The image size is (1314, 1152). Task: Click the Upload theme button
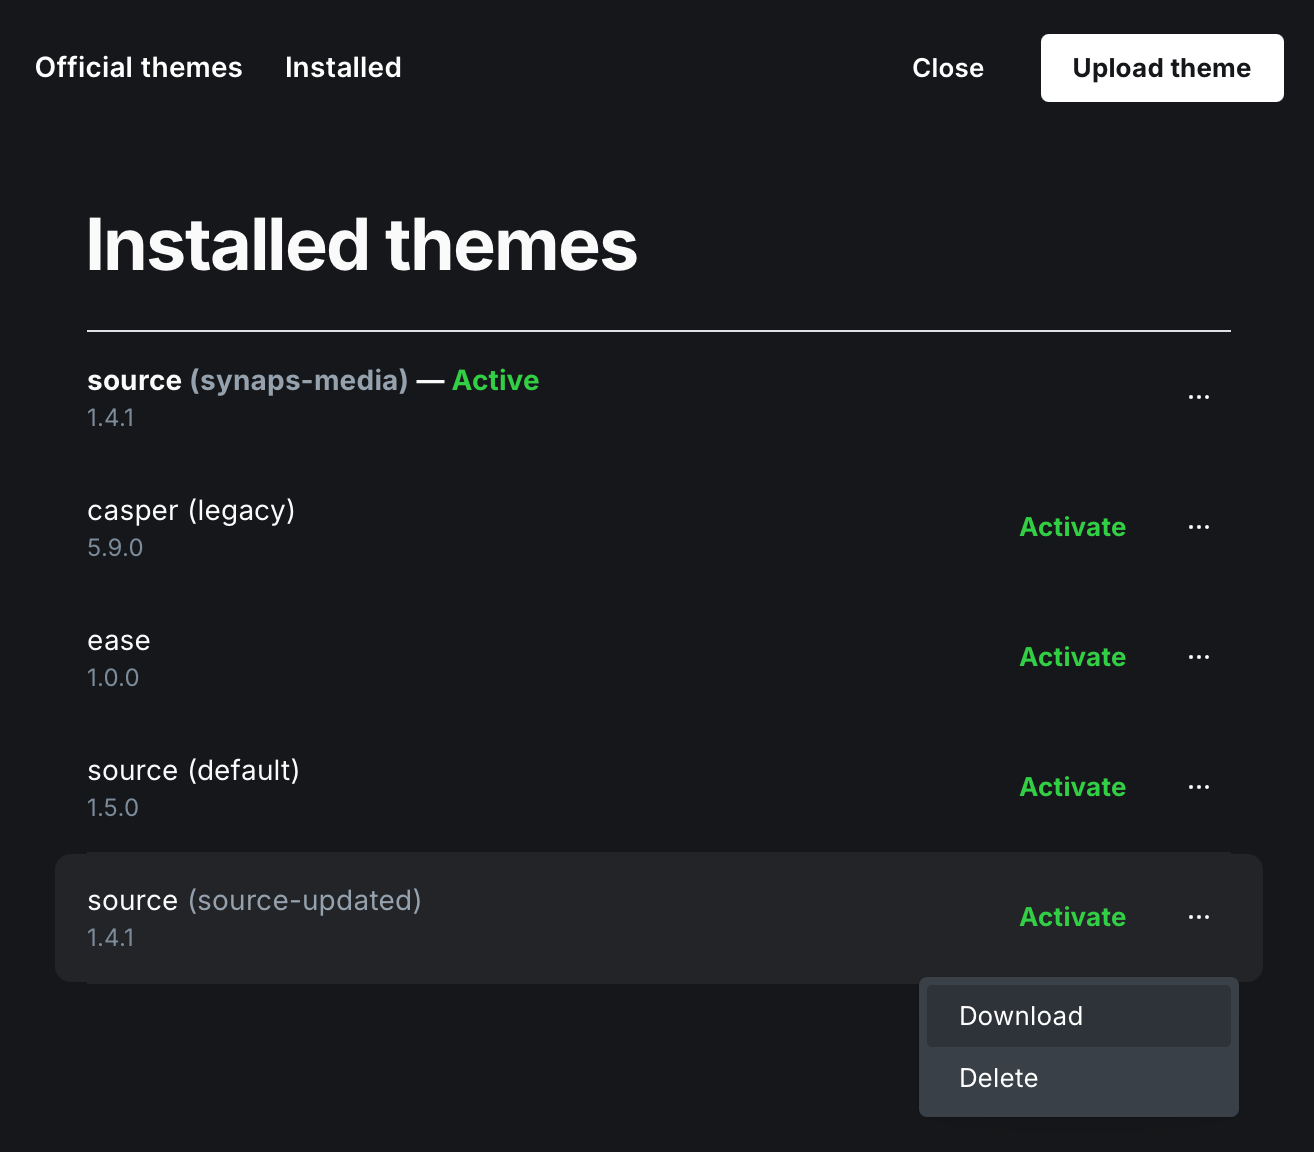click(1161, 68)
